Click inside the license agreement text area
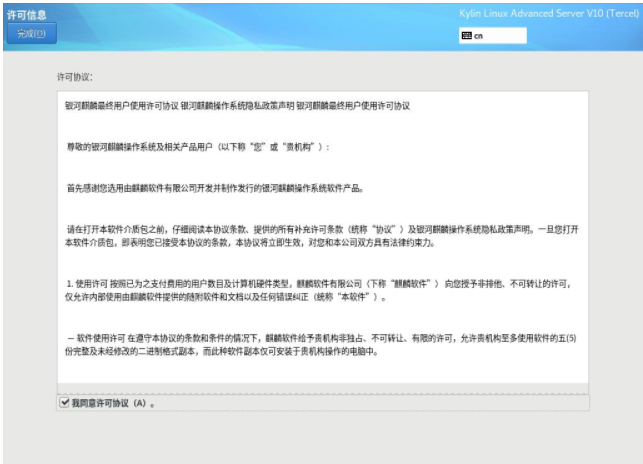Viewport: 643px width, 464px height. click(323, 237)
